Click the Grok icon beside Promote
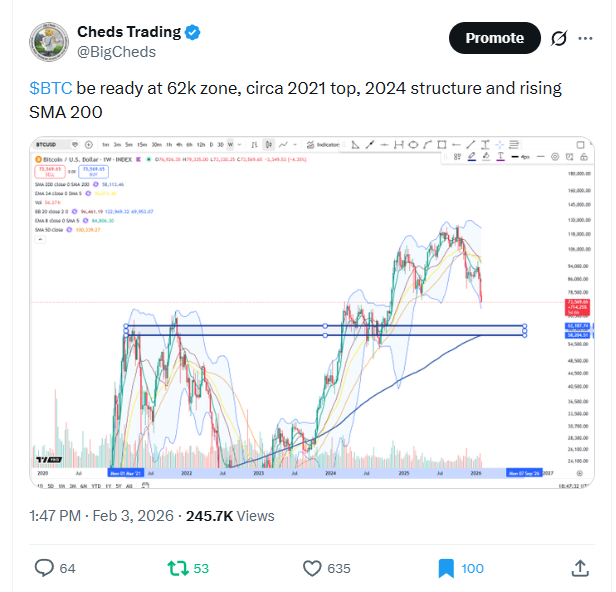Viewport: 616px width, 592px height. (559, 38)
